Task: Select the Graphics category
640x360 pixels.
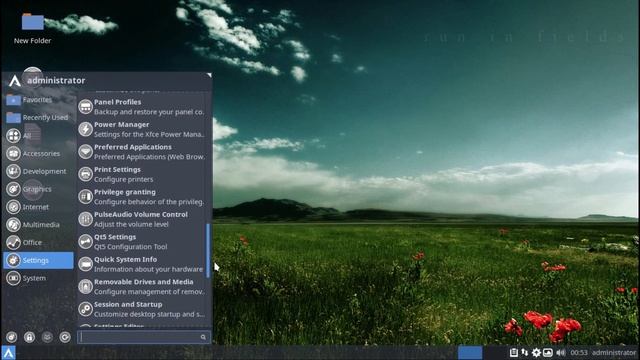Action: [38, 189]
